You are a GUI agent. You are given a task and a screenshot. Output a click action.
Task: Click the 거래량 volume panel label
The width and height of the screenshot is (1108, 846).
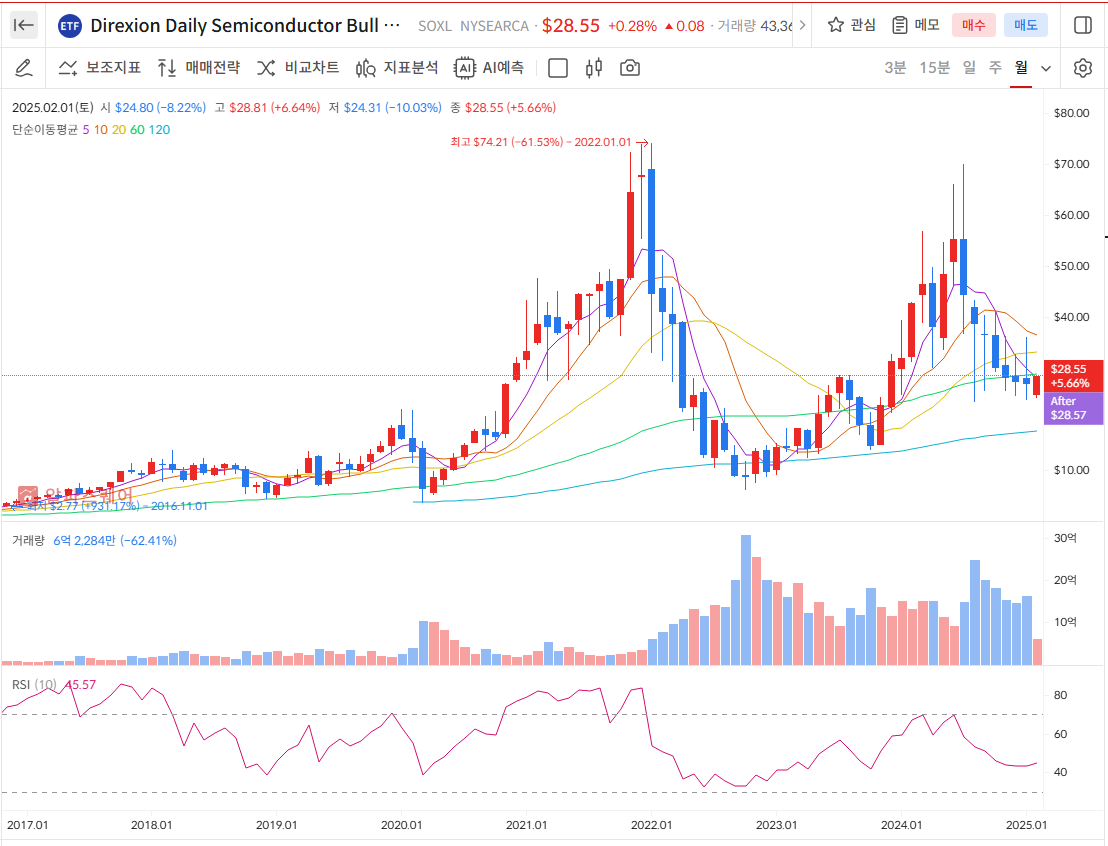28,541
